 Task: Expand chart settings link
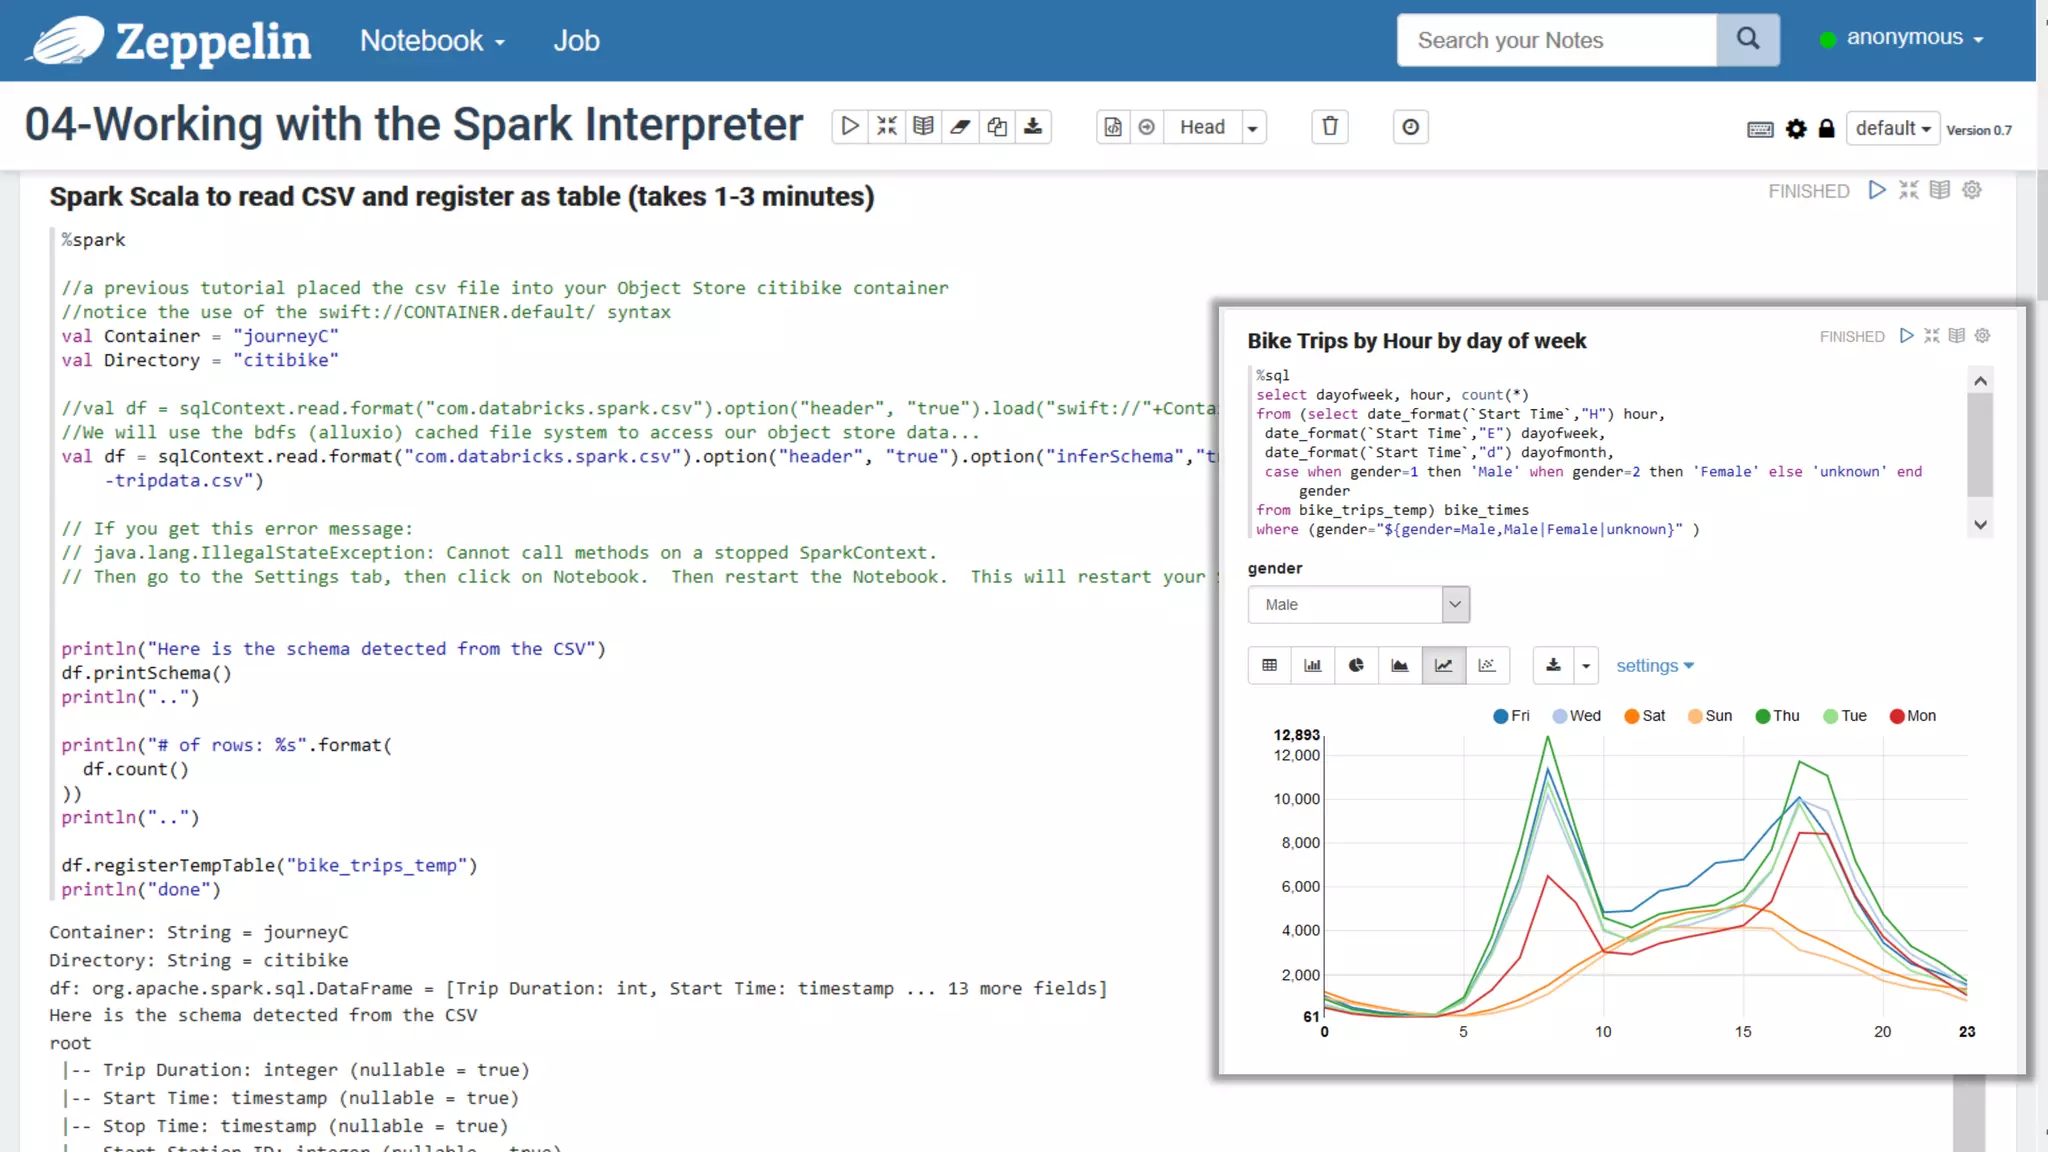click(x=1654, y=666)
